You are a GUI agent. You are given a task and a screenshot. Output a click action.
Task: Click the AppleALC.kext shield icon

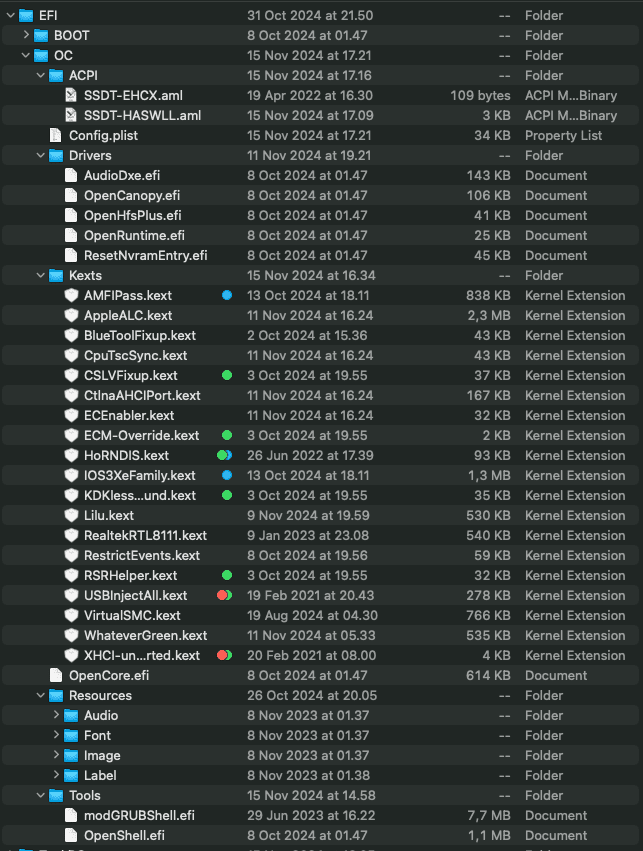pyautogui.click(x=71, y=315)
